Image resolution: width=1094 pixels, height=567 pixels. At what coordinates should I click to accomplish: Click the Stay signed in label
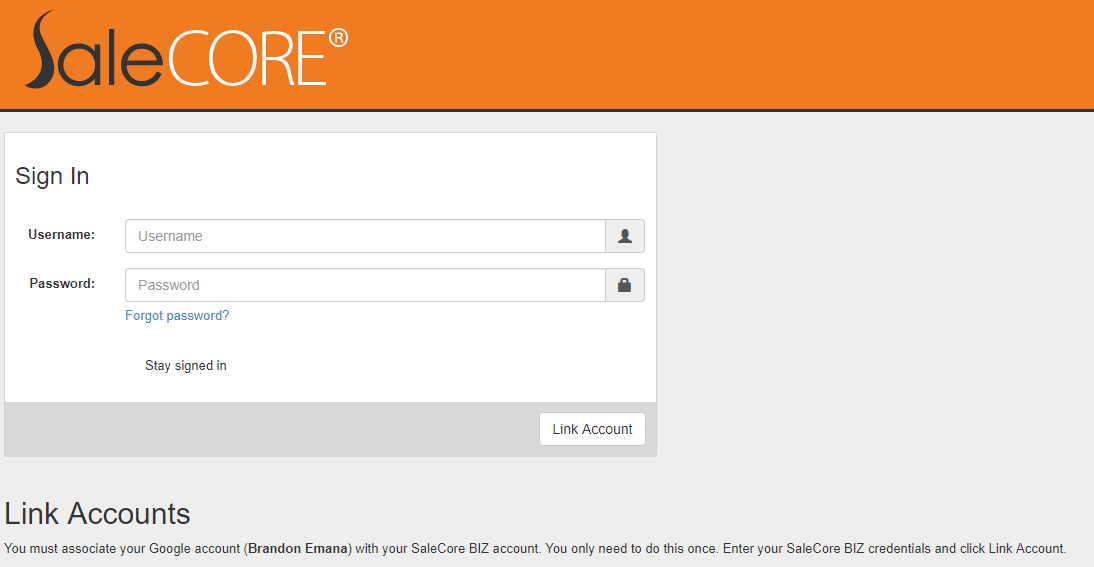(x=186, y=365)
